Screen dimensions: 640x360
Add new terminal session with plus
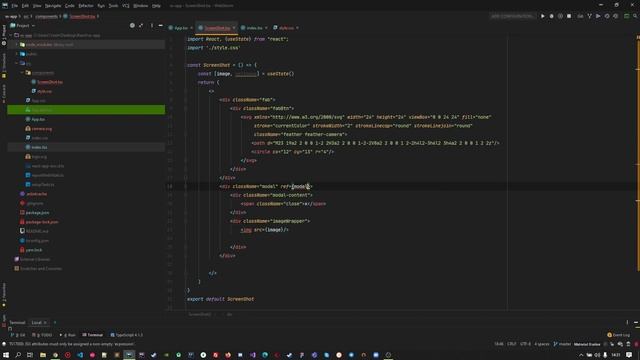click(55, 322)
